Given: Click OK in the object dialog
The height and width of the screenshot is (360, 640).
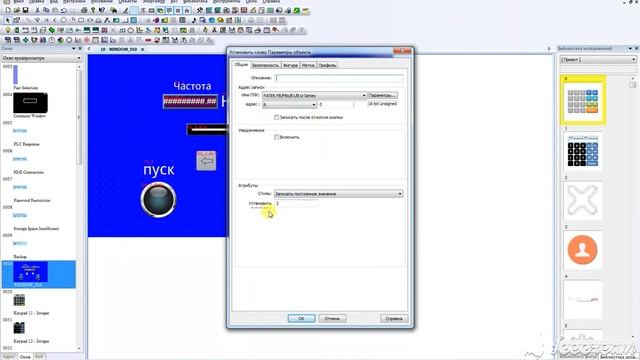Looking at the screenshot, I should pos(301,318).
